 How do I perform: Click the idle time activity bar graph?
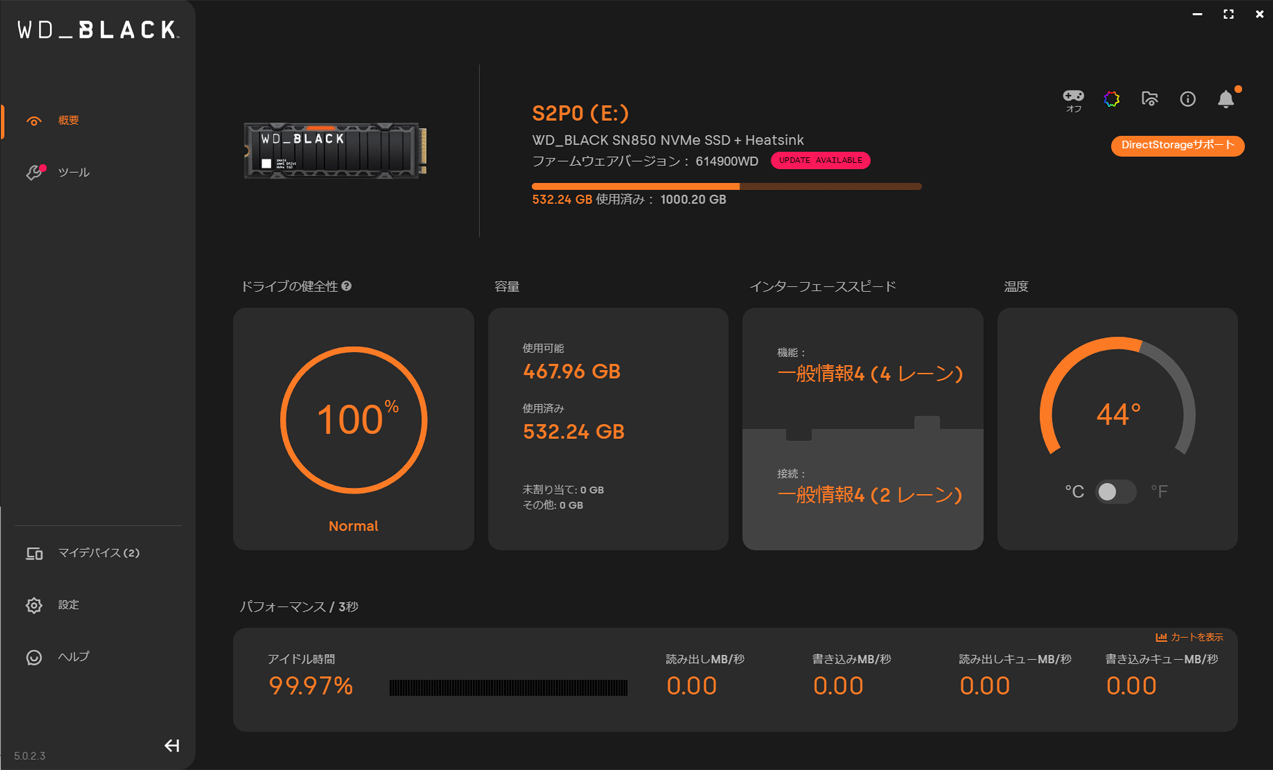pyautogui.click(x=508, y=687)
